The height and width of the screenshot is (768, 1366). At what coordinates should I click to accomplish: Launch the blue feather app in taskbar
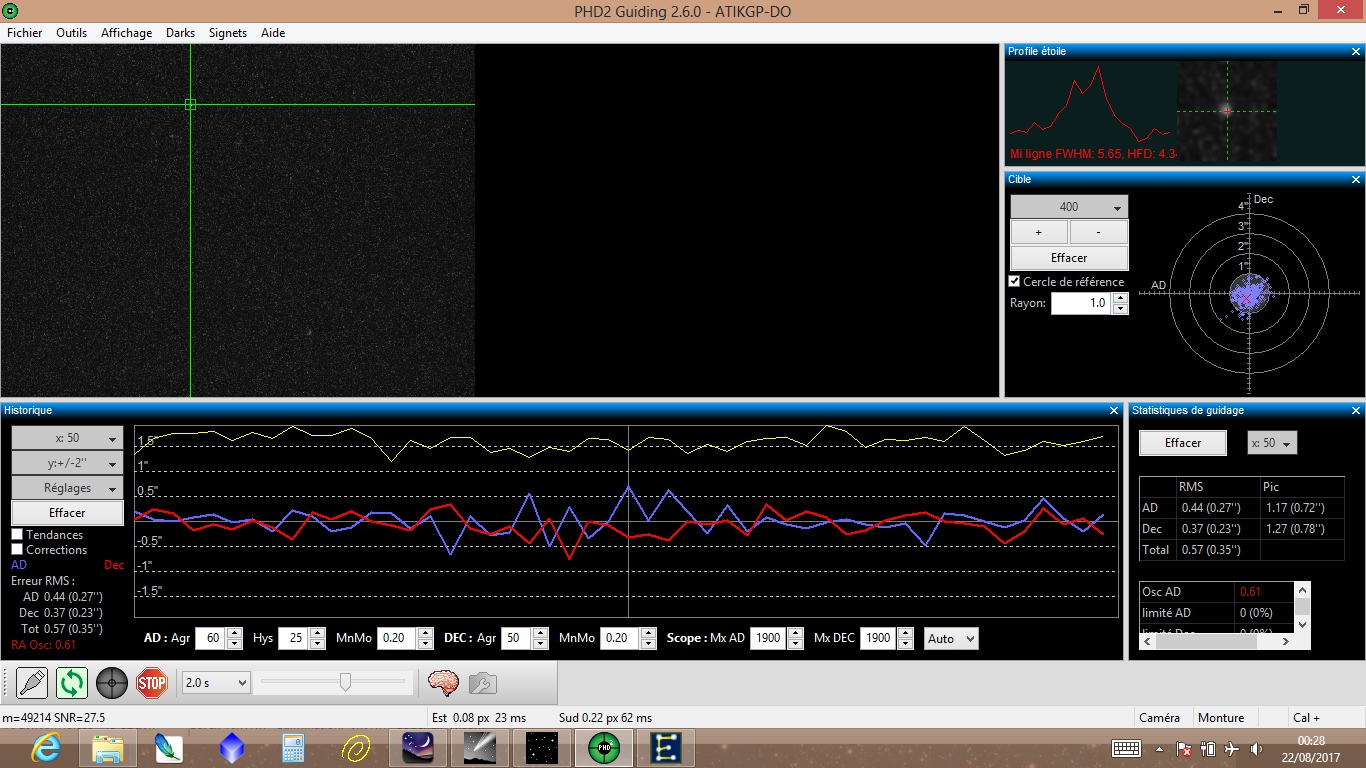[168, 748]
